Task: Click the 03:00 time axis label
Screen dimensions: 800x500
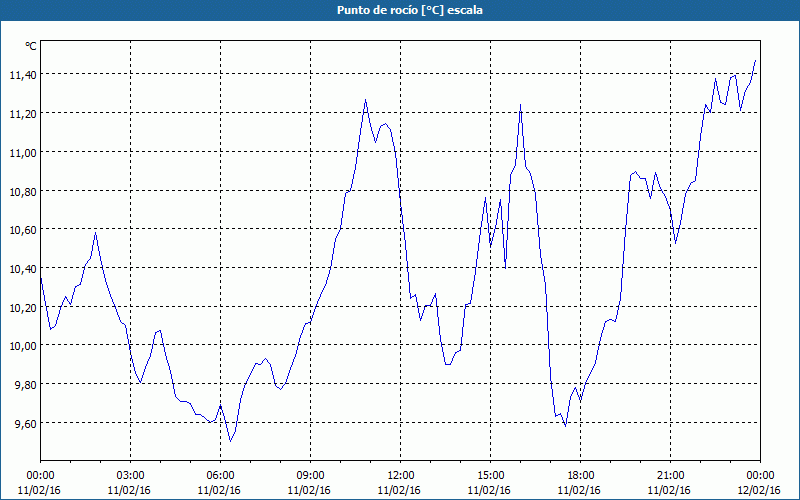Action: click(x=131, y=476)
